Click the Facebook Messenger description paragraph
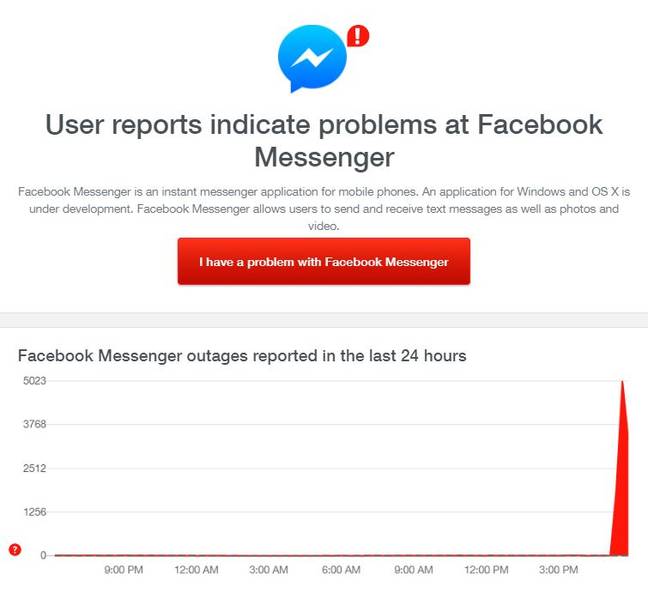Screen dimensions: 648x599 click(324, 209)
